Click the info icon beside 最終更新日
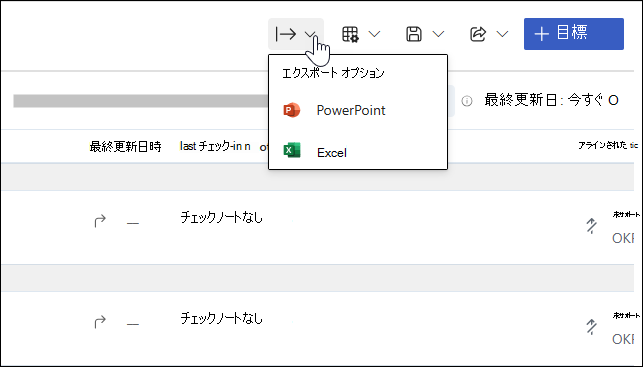The image size is (643, 367). pyautogui.click(x=467, y=101)
